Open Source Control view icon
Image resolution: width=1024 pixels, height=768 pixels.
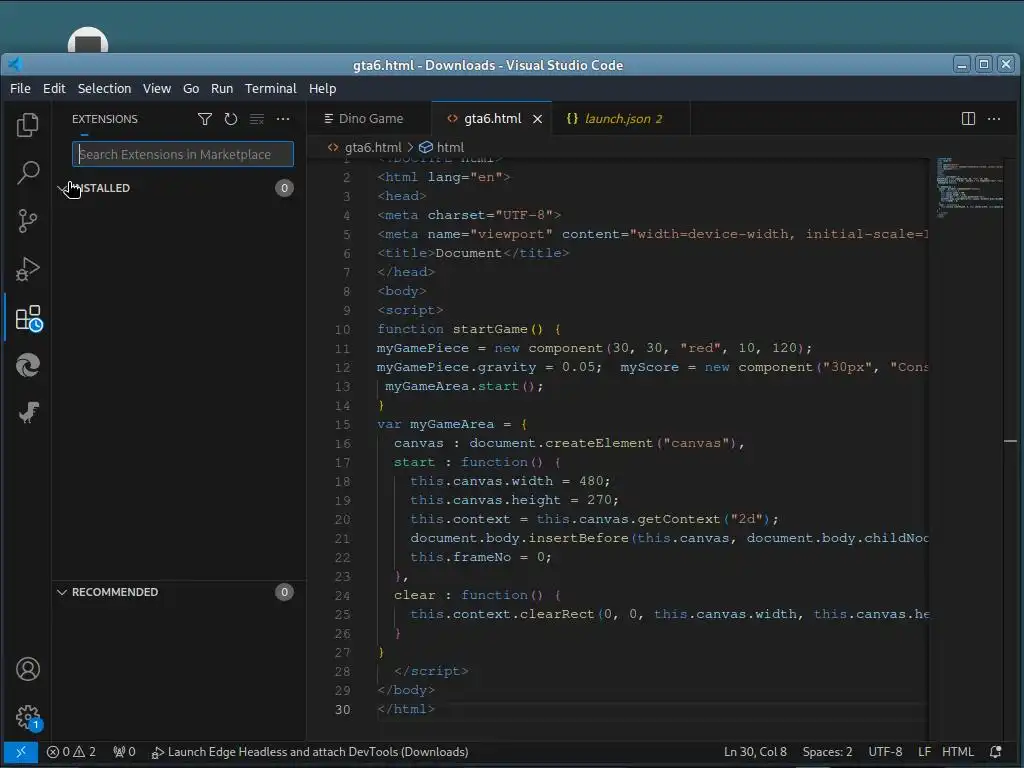pos(27,221)
